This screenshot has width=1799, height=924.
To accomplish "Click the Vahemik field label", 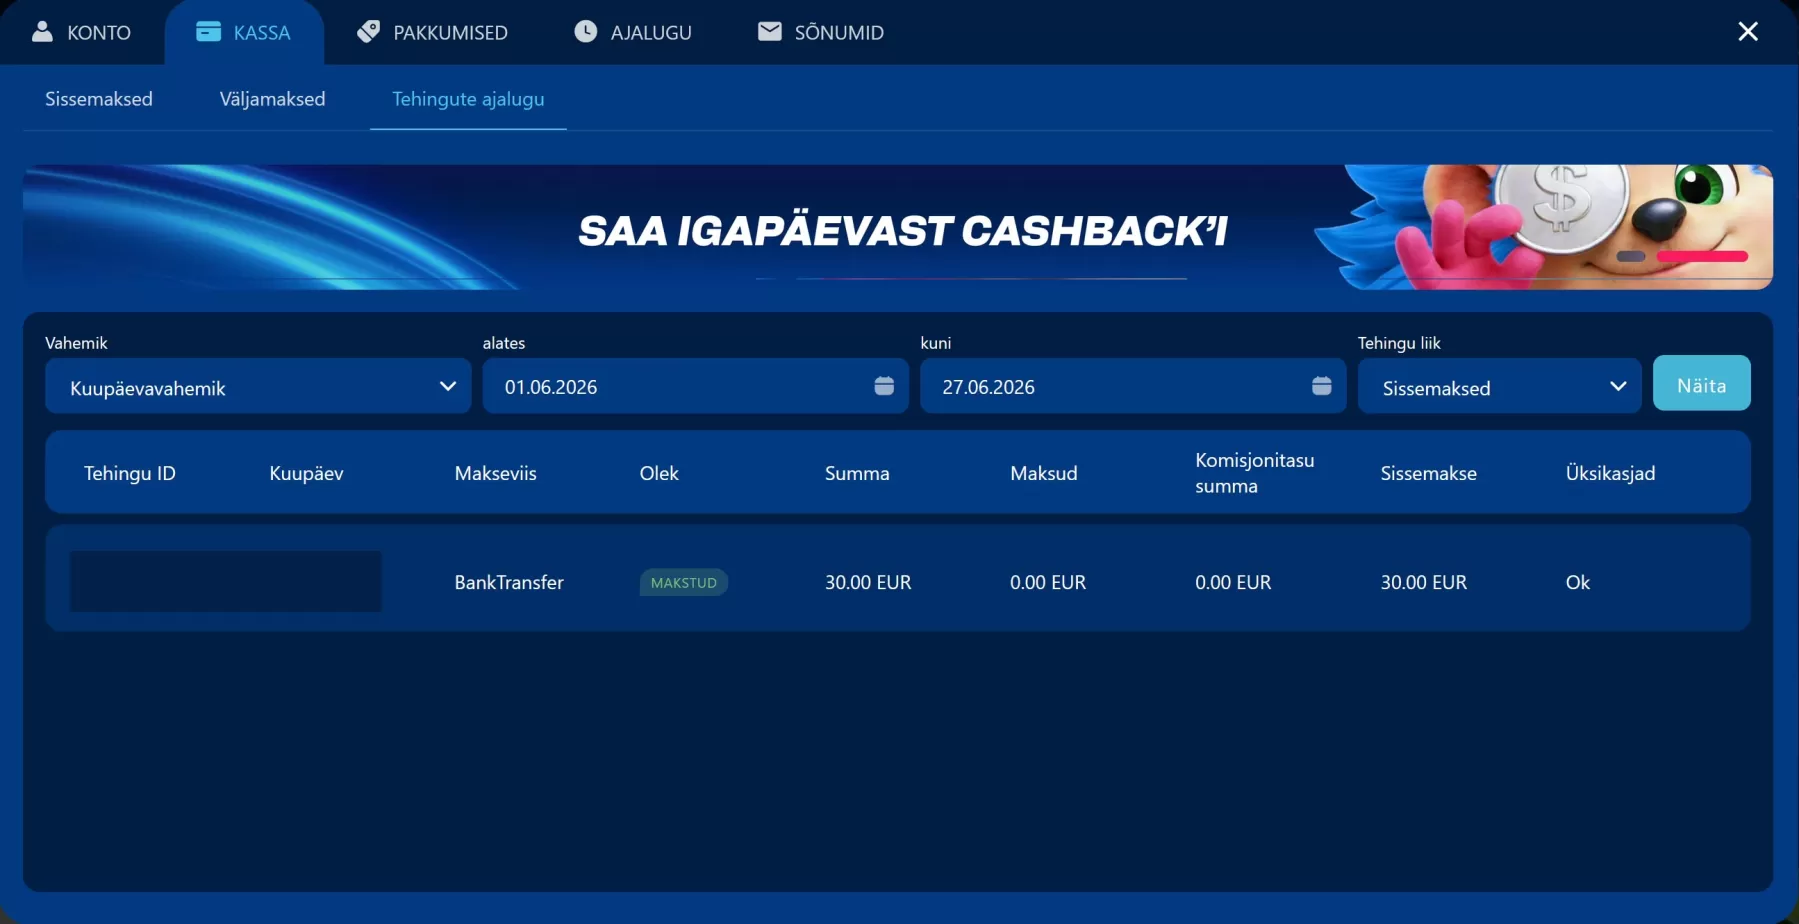I will point(76,343).
